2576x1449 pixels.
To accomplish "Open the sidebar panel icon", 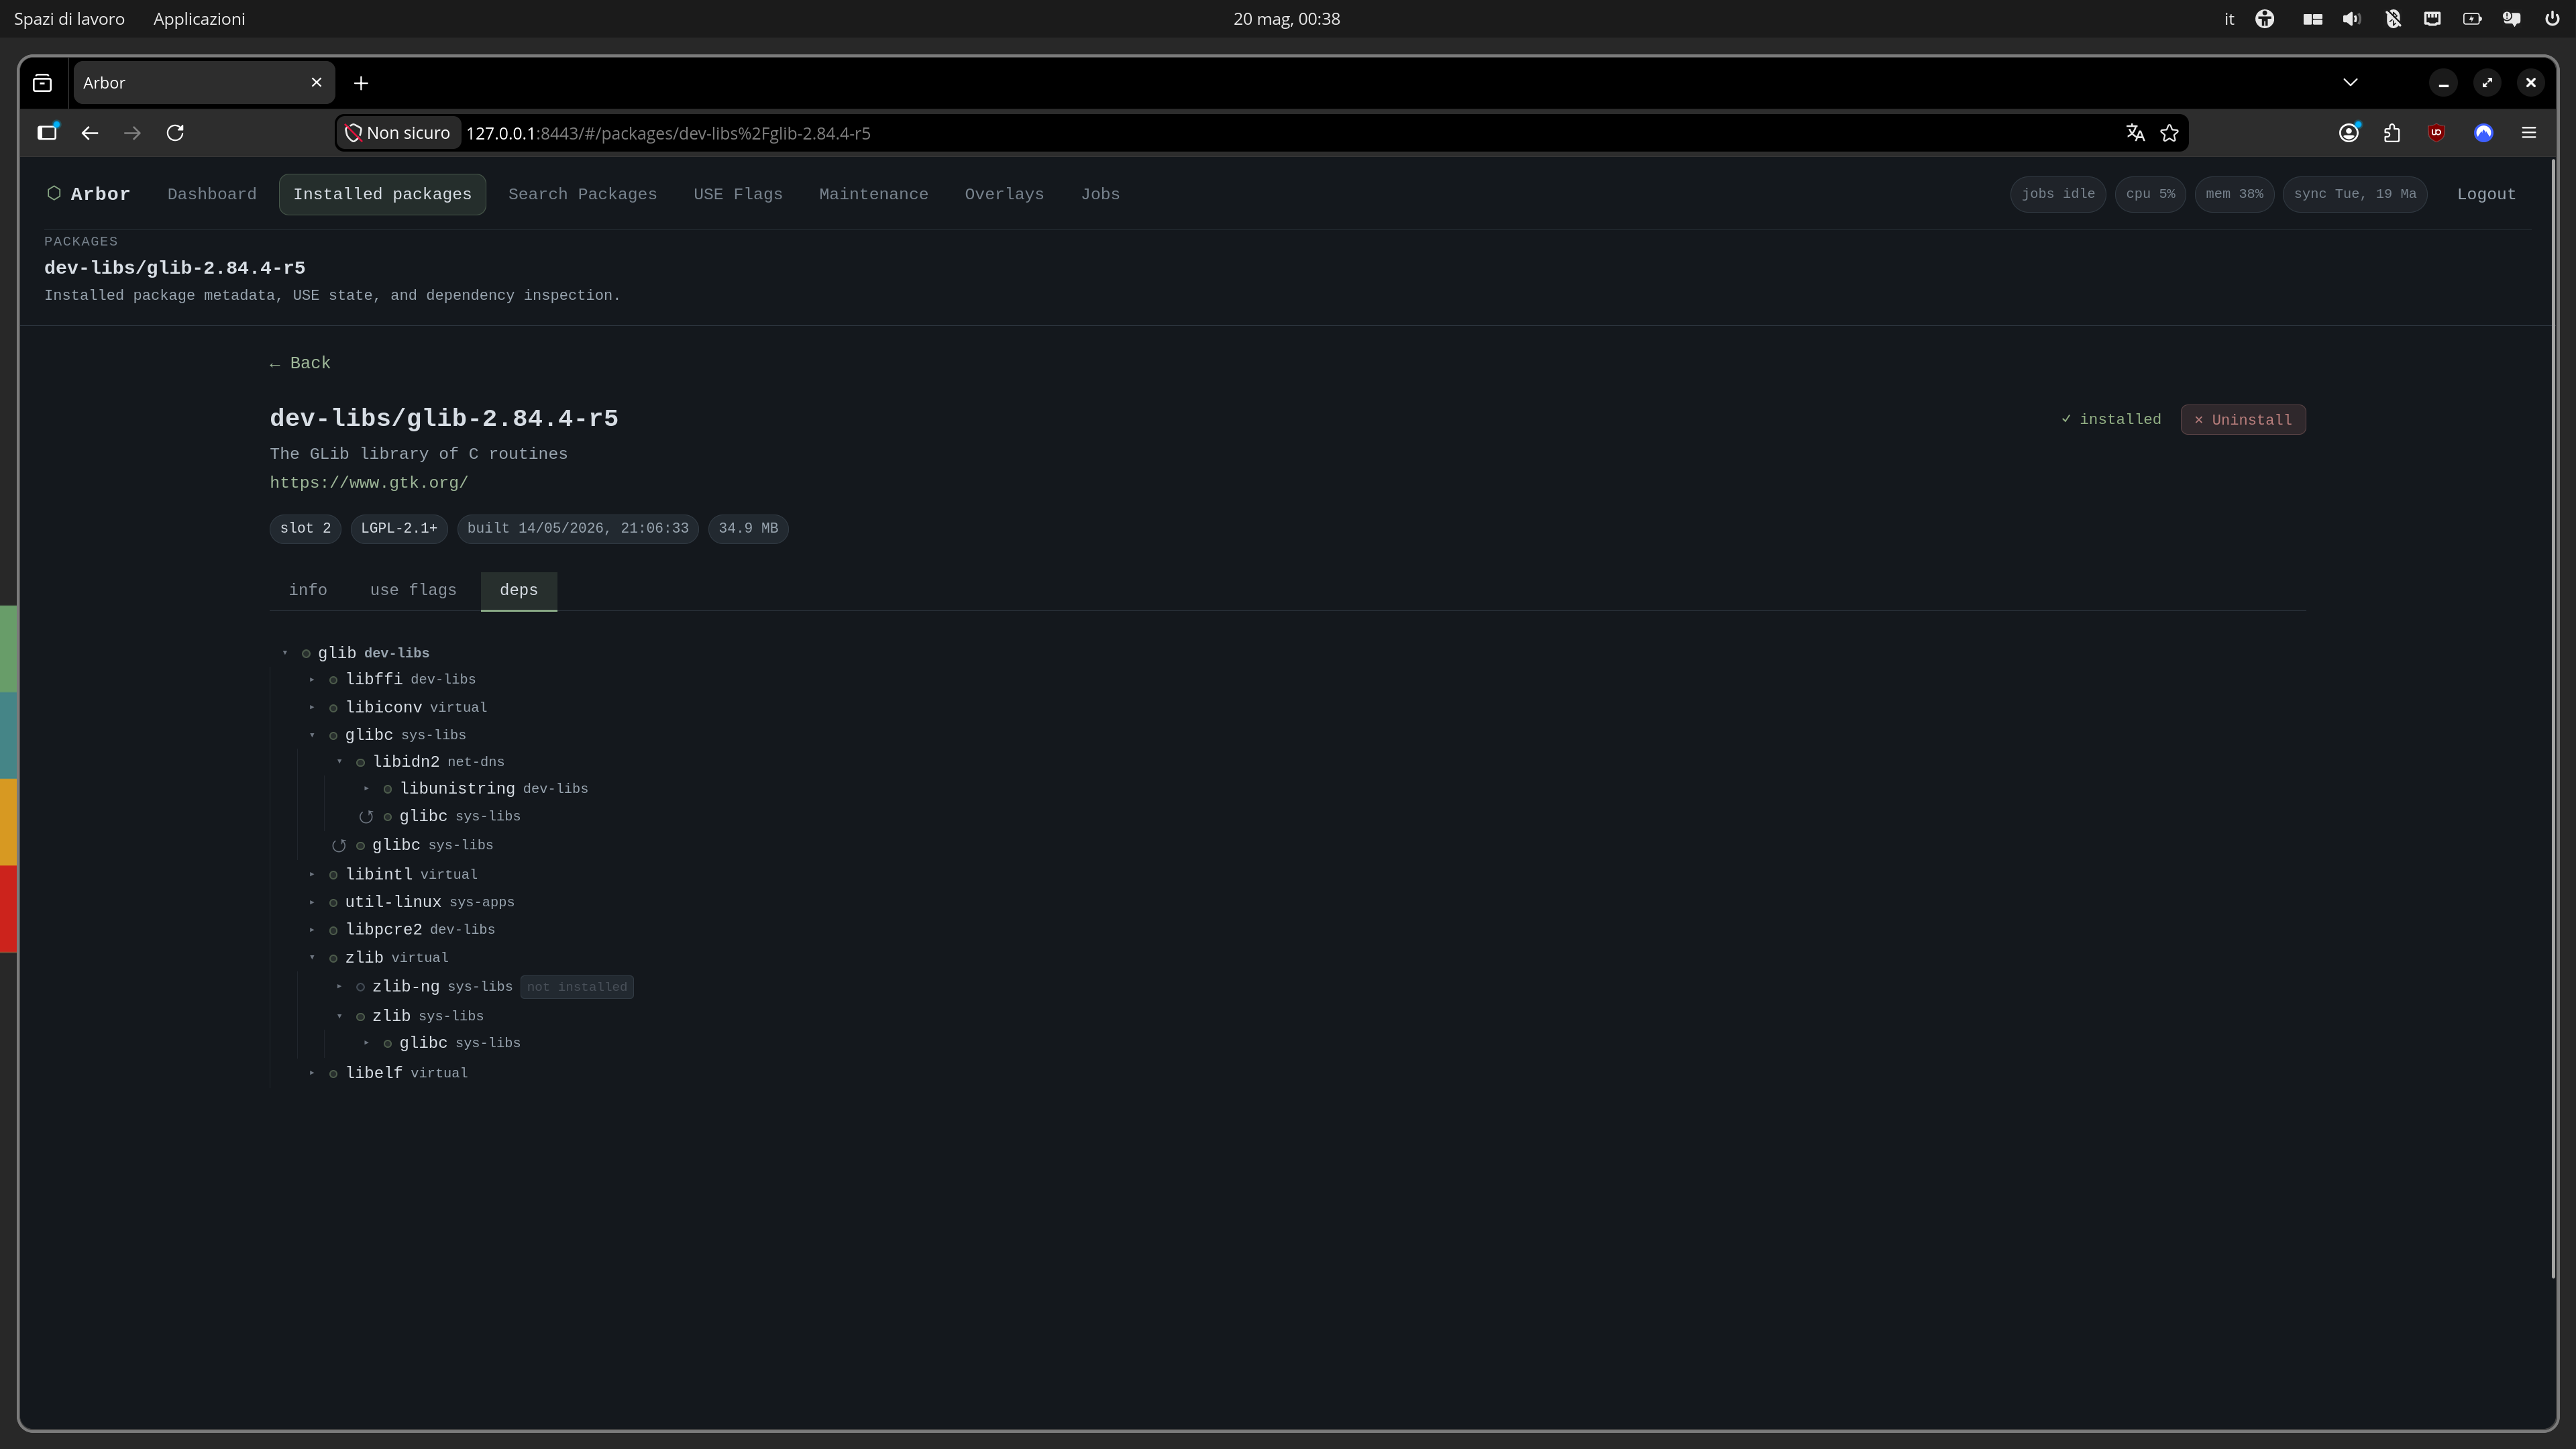I will pyautogui.click(x=47, y=132).
